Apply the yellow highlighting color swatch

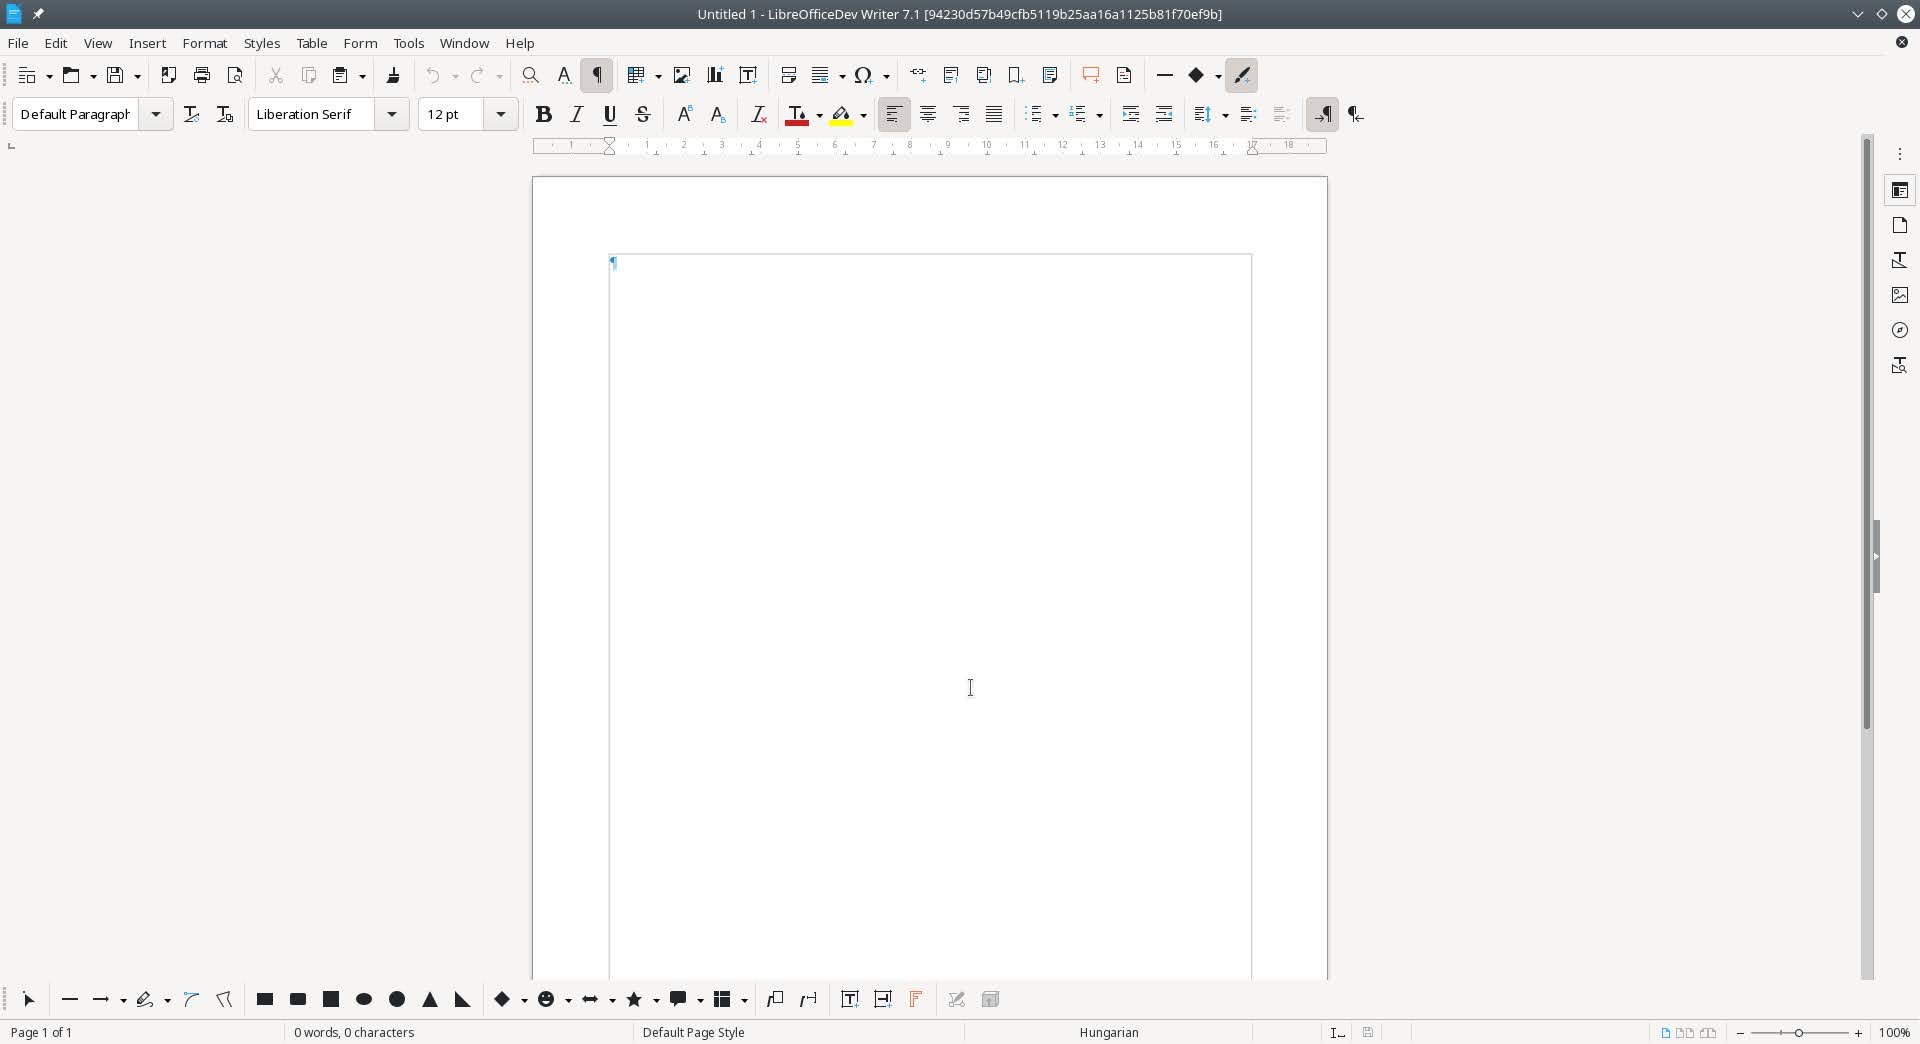tap(841, 114)
